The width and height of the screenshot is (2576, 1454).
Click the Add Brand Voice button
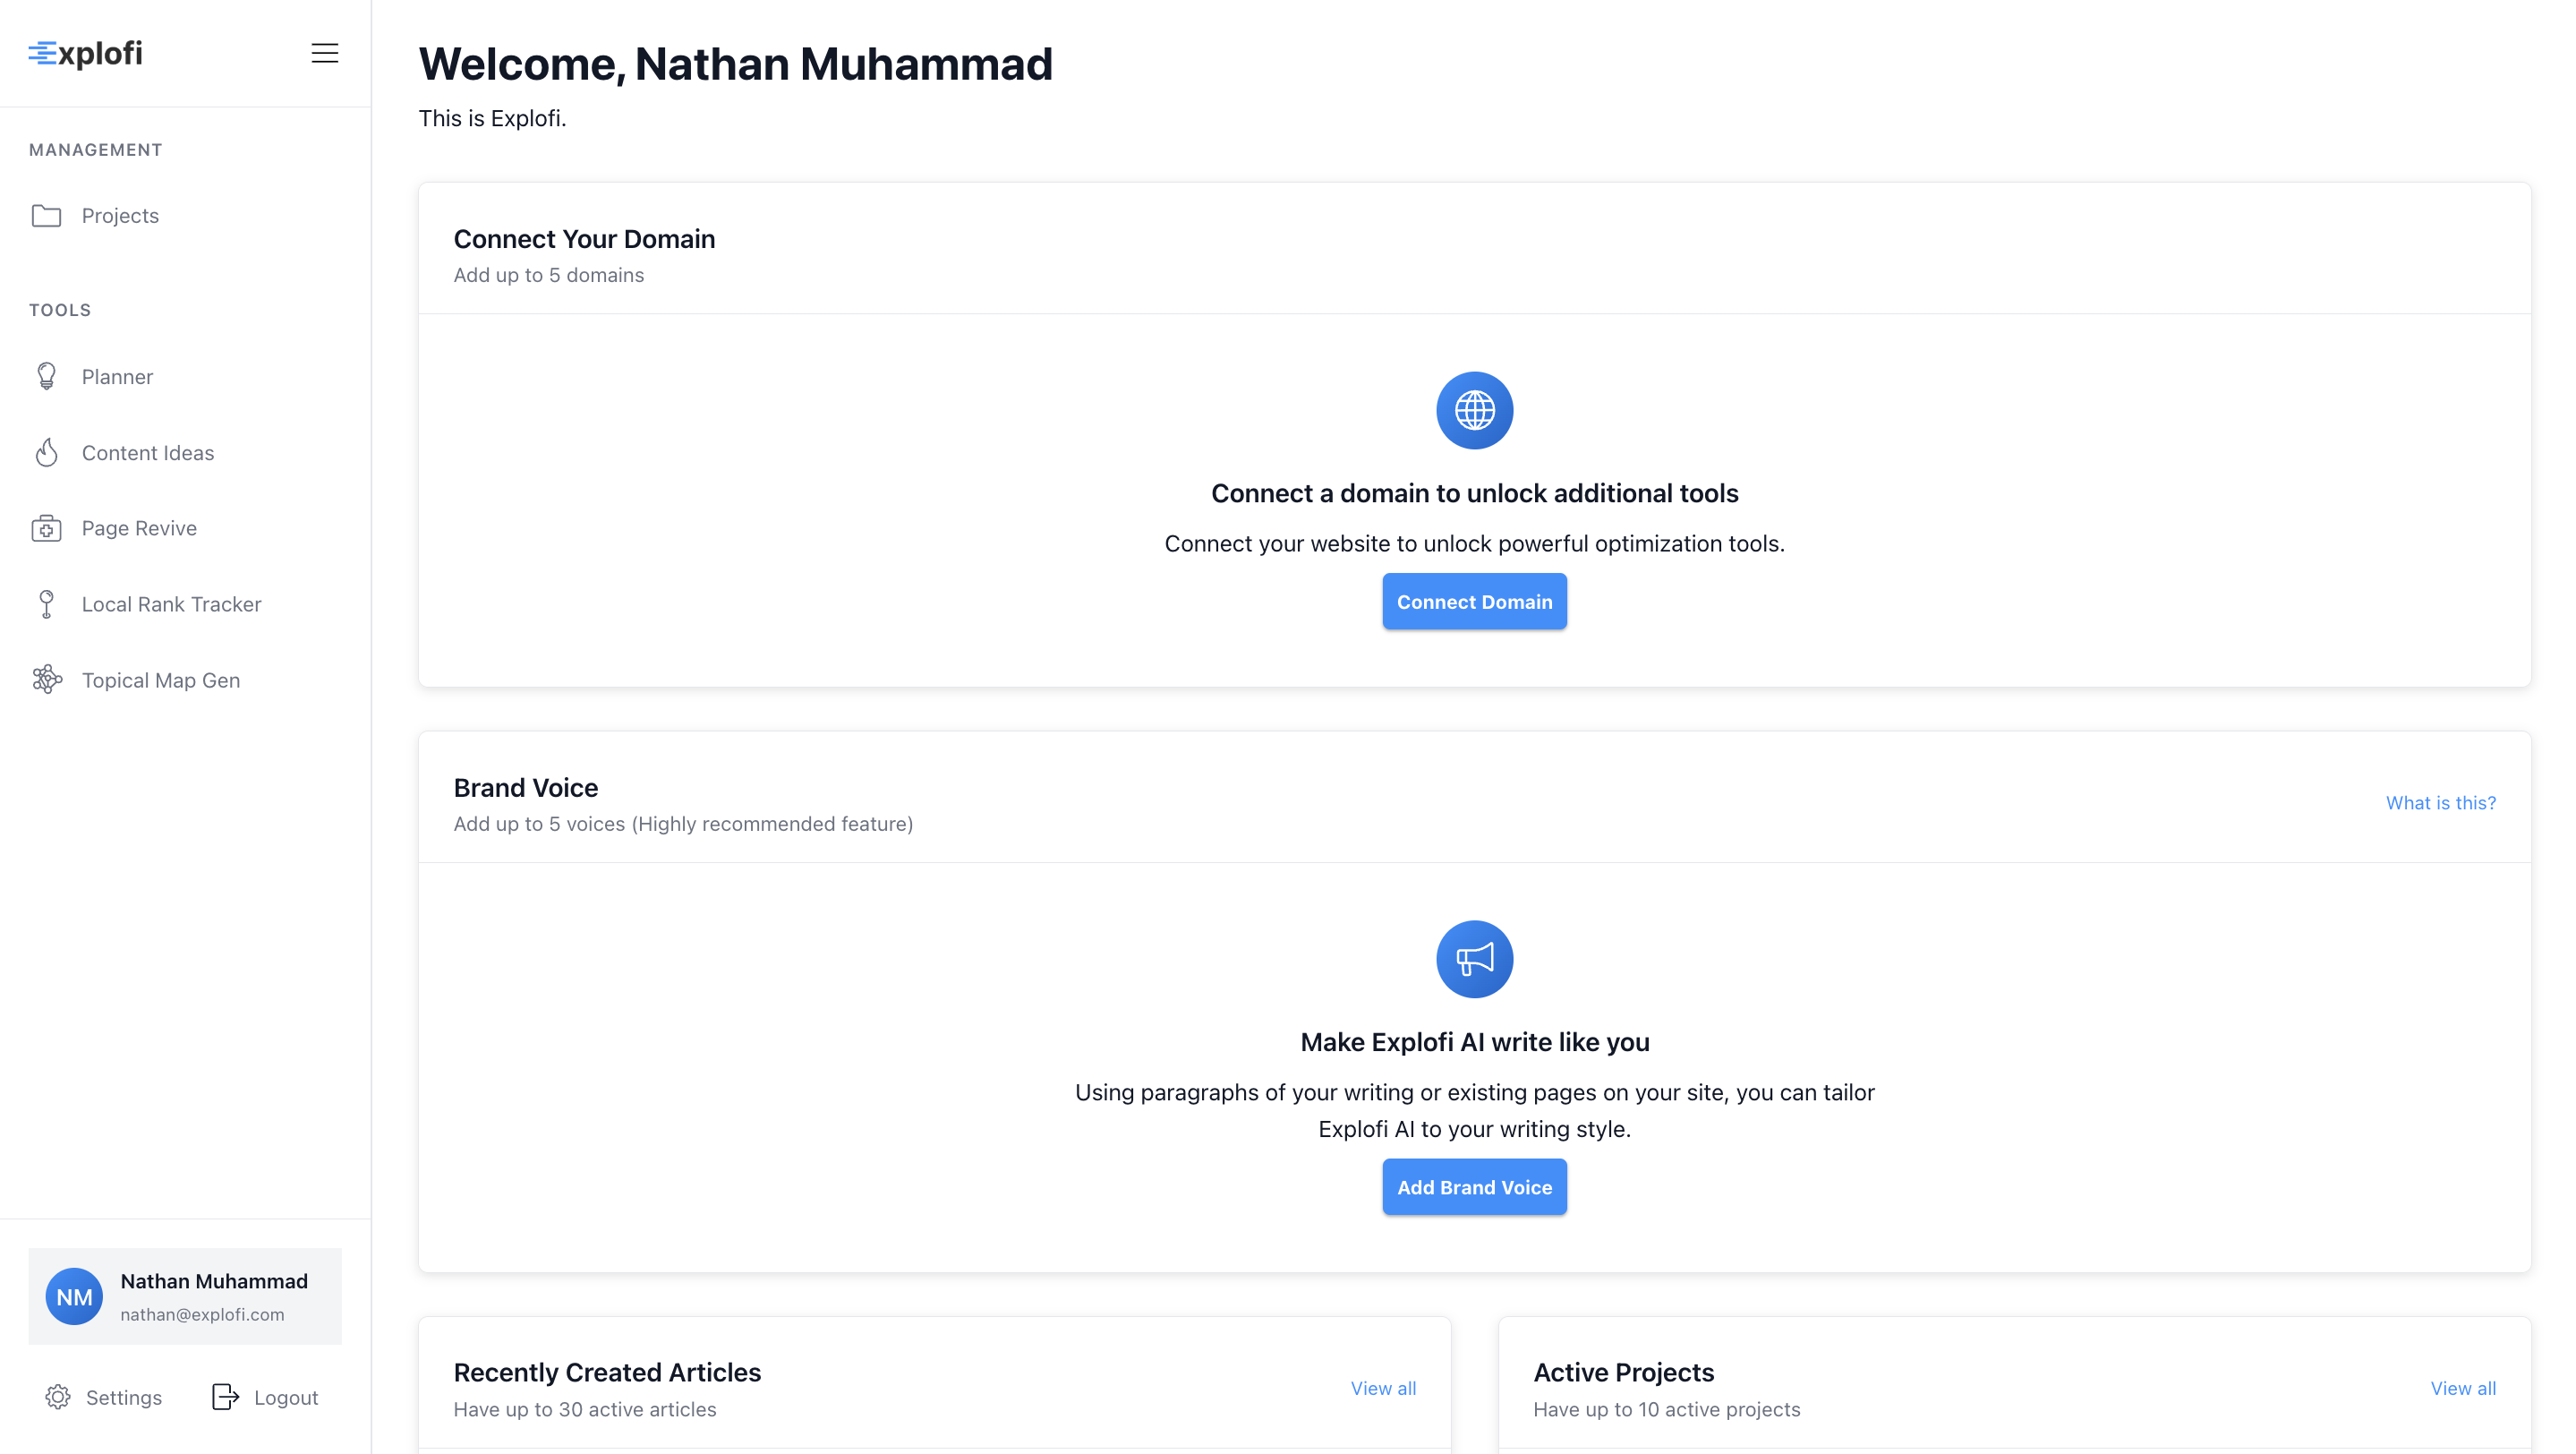[x=1474, y=1187]
